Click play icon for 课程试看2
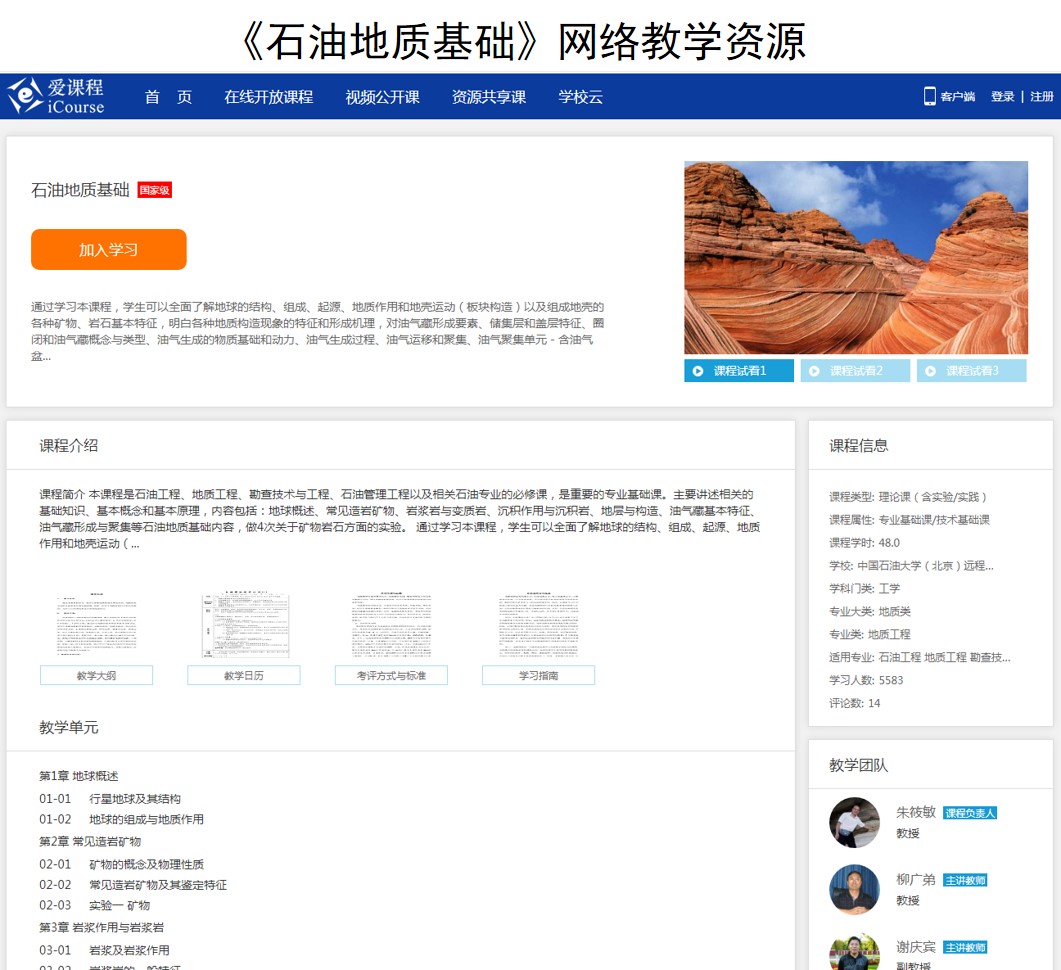Screen dimensions: 1061x970 point(814,371)
